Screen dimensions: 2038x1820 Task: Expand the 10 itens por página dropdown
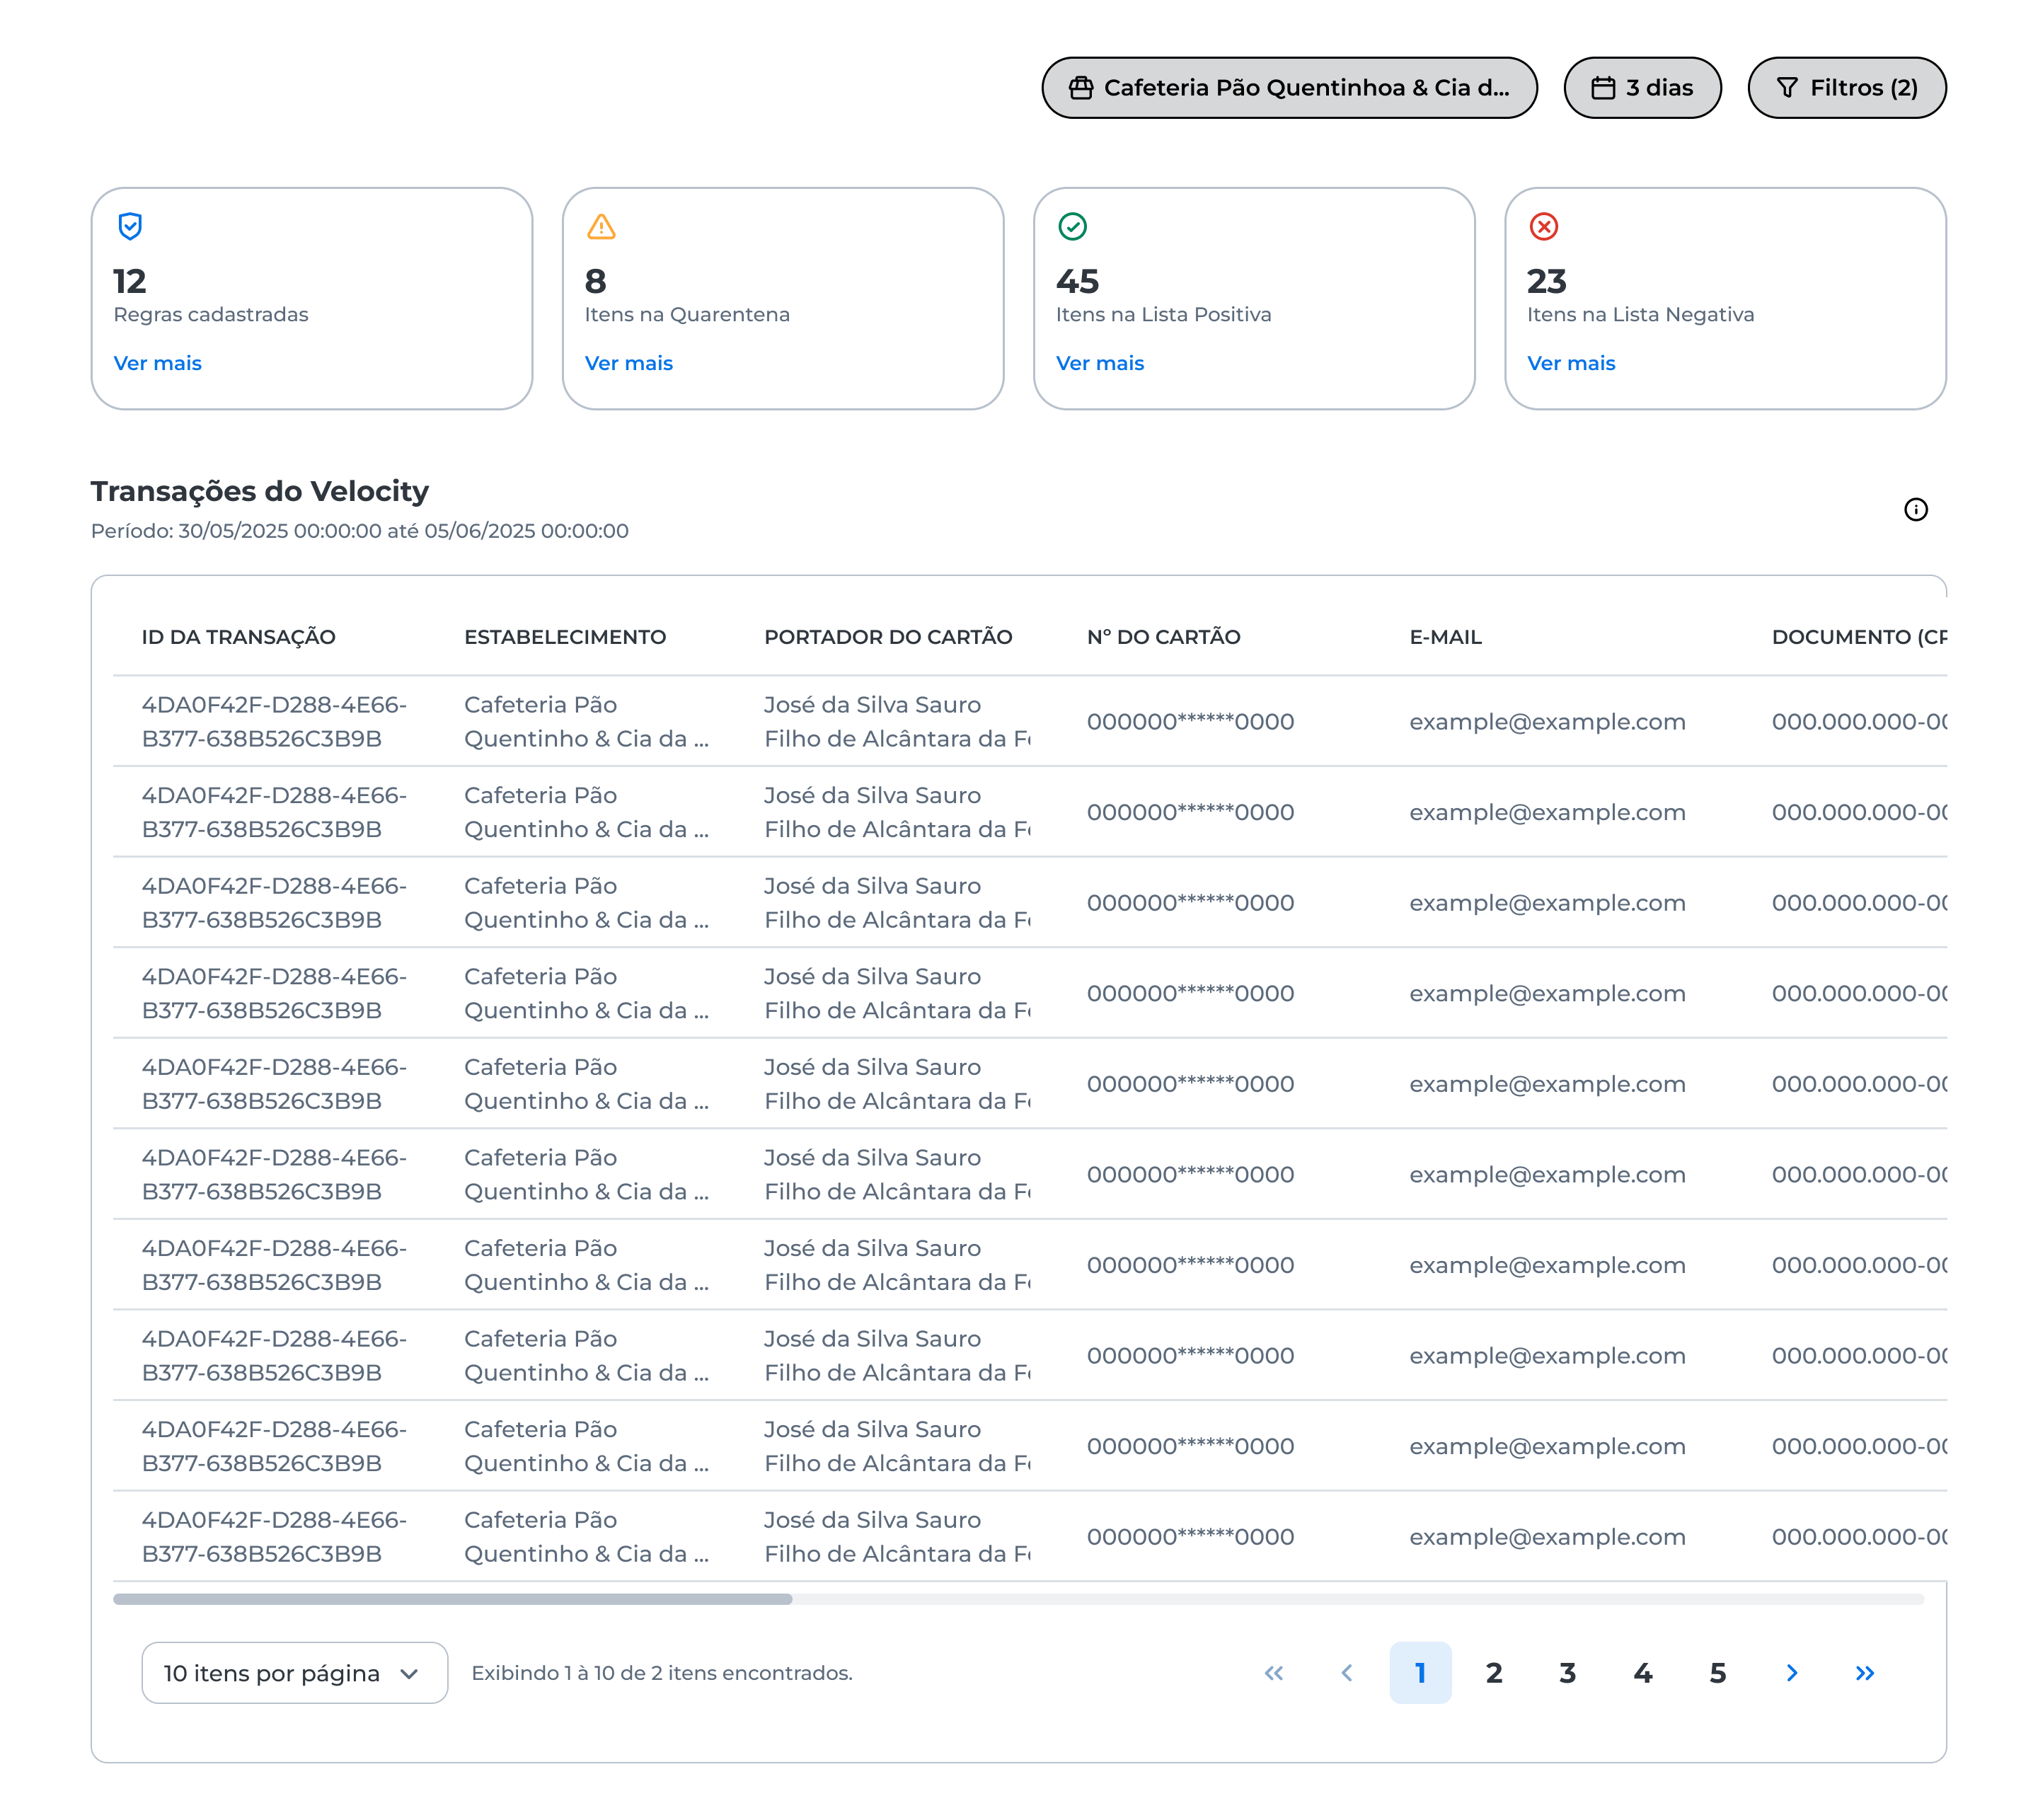(294, 1673)
